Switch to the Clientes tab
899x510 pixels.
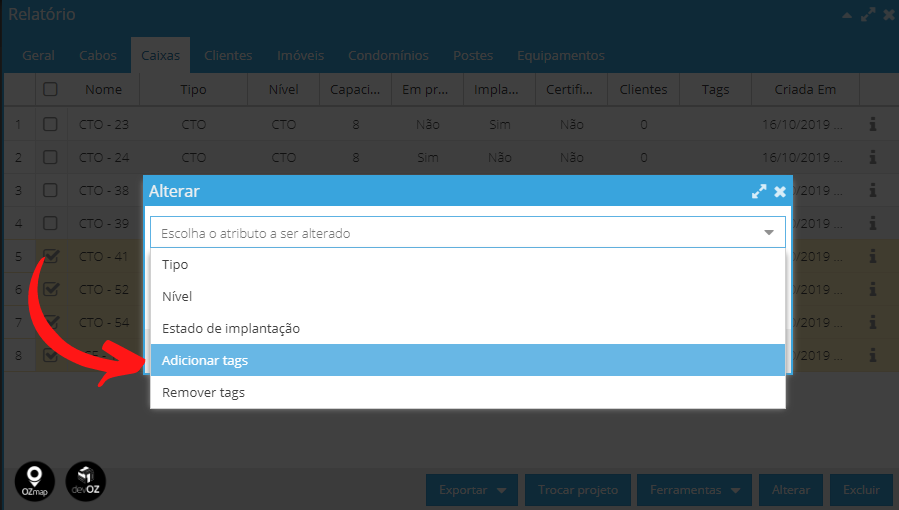[x=228, y=56]
